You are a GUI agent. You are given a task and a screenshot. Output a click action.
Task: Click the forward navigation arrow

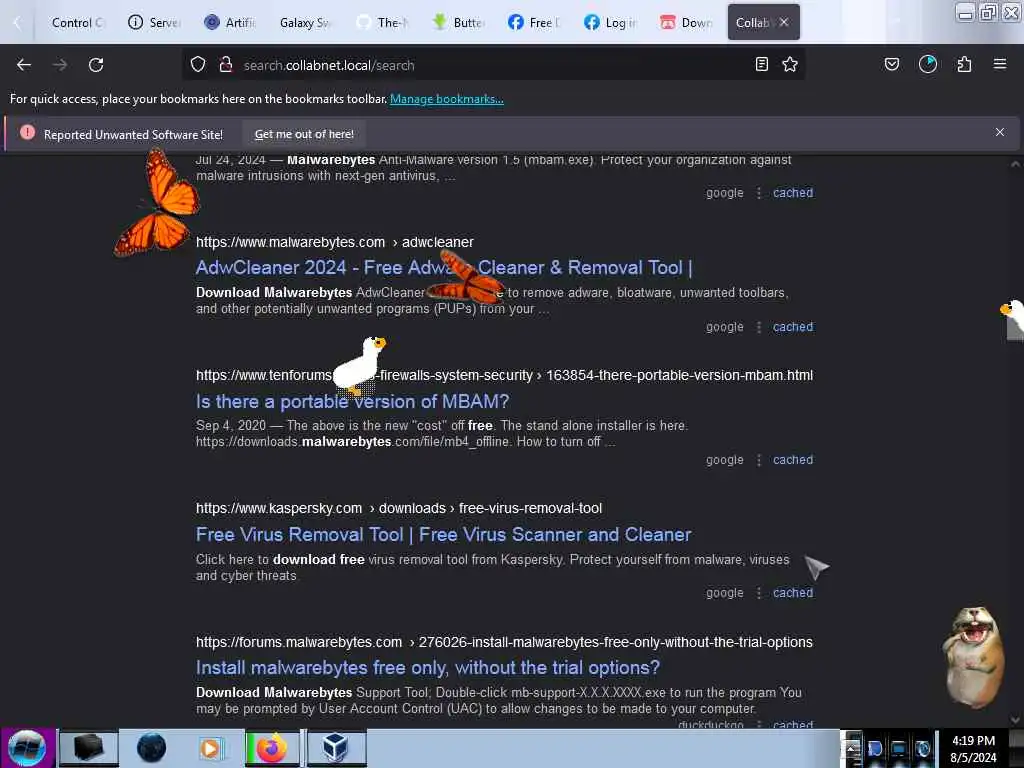(59, 65)
